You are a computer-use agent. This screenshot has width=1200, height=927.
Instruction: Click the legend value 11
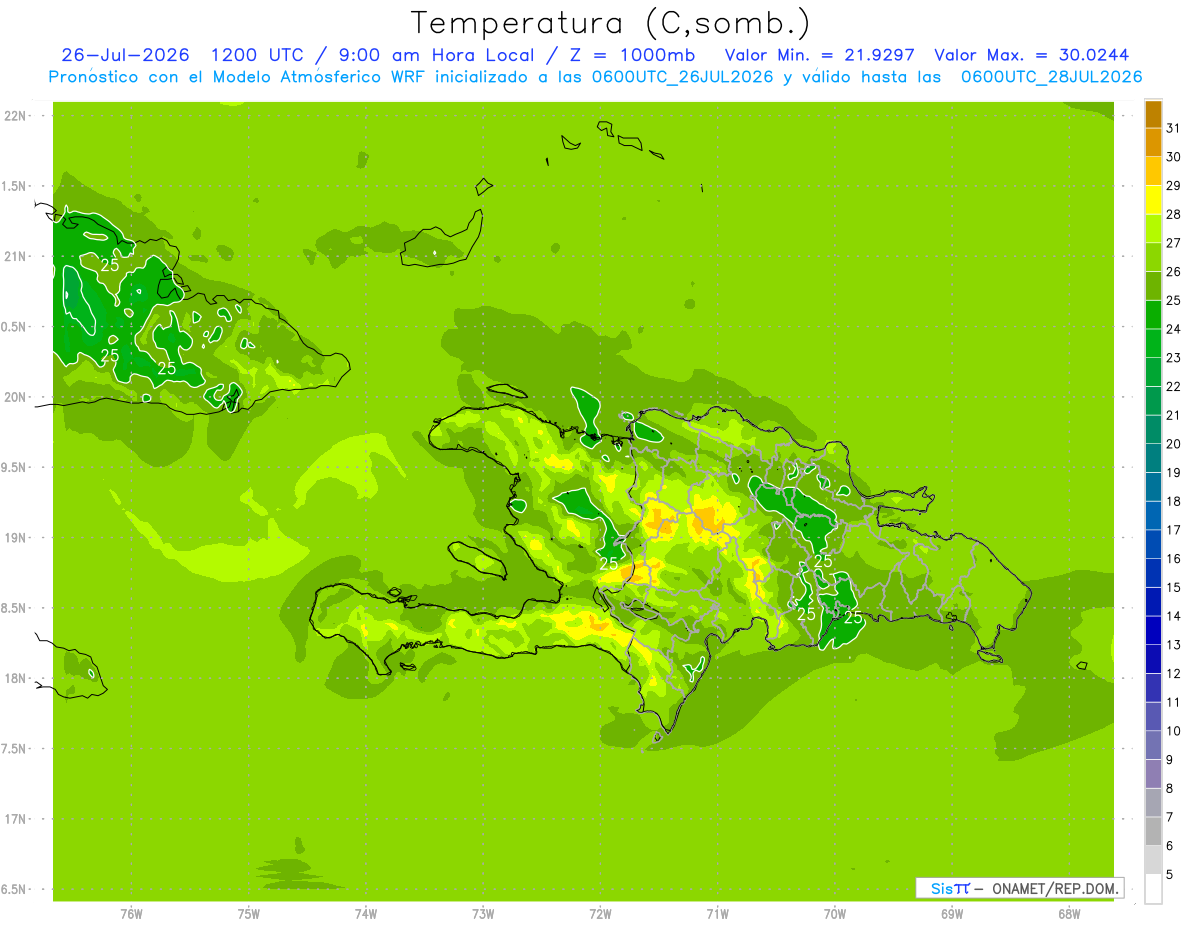tap(1173, 702)
